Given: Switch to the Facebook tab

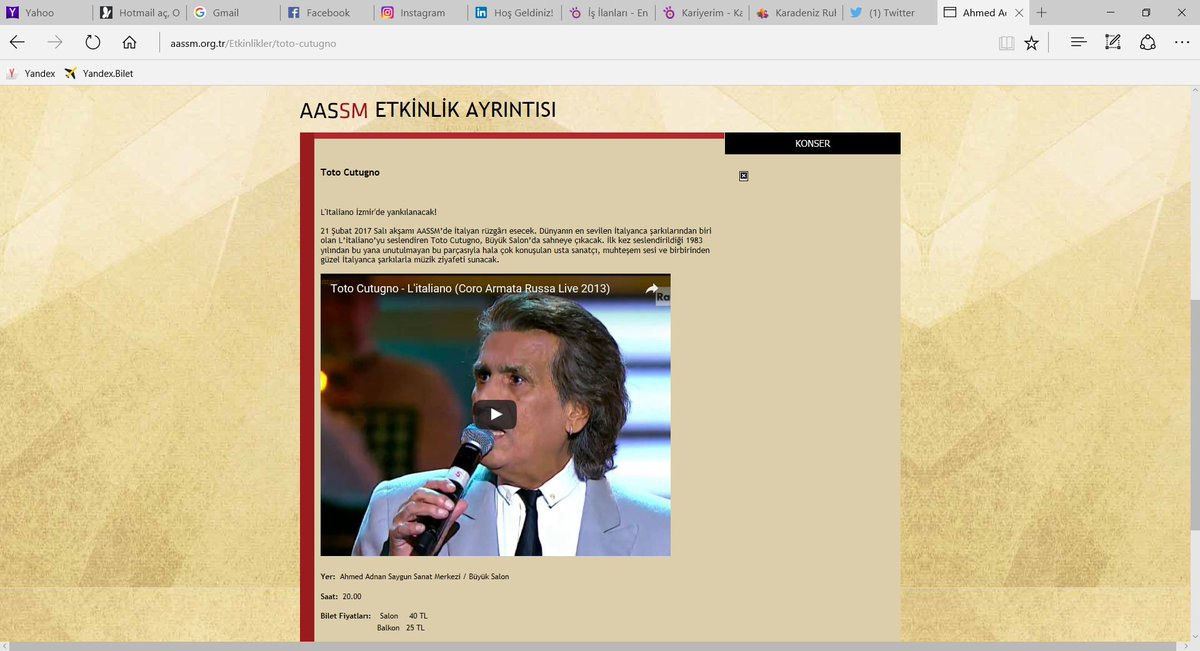Looking at the screenshot, I should click(x=320, y=13).
